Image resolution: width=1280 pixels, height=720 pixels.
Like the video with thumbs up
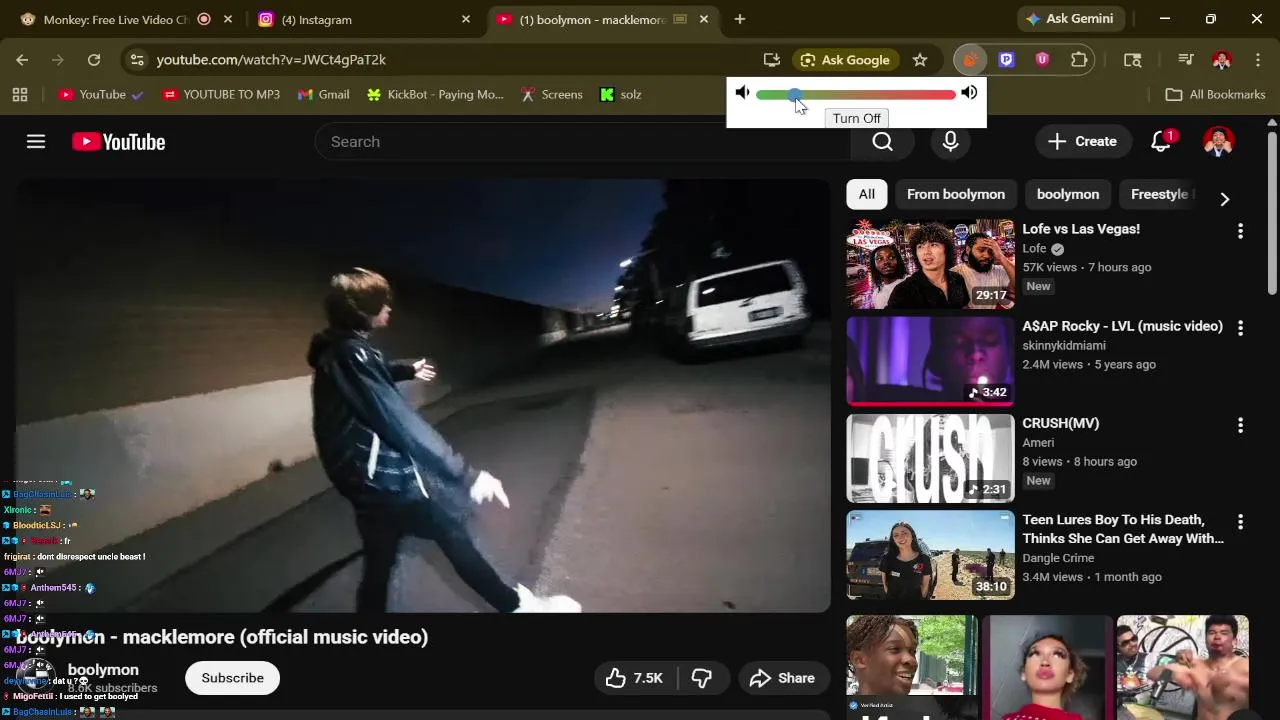634,678
